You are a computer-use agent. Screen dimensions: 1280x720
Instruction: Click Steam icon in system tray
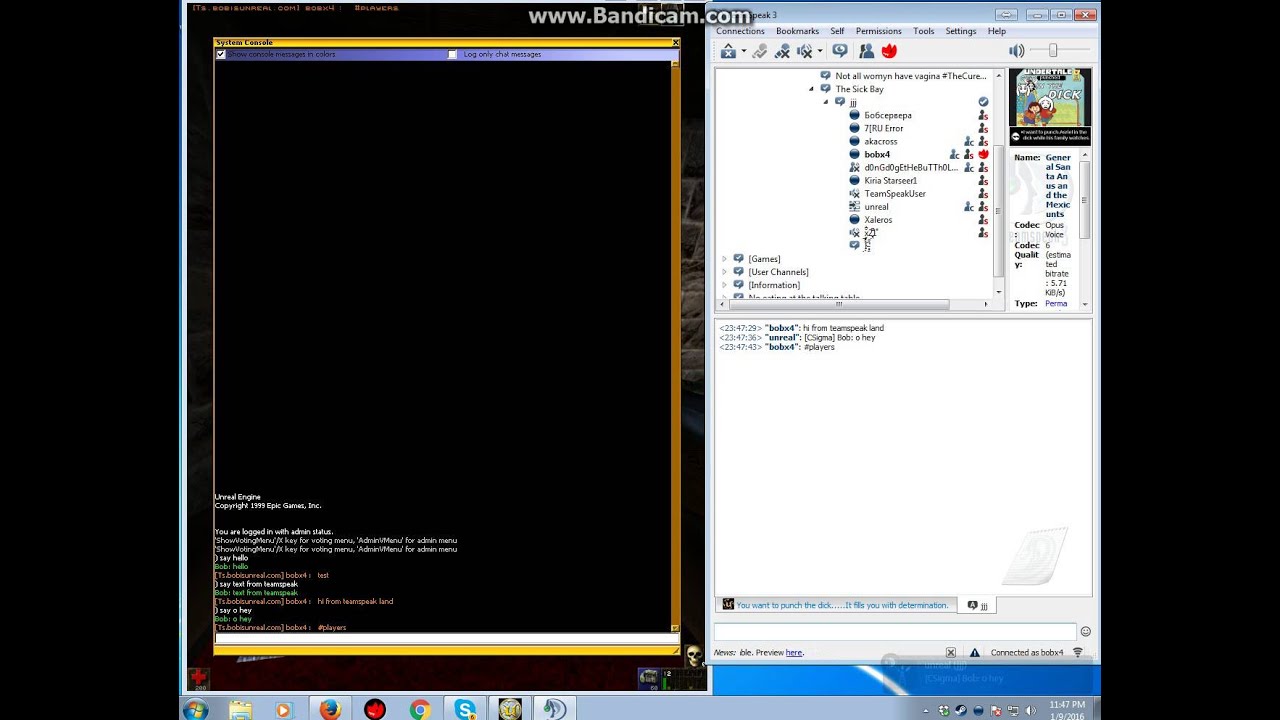(961, 710)
